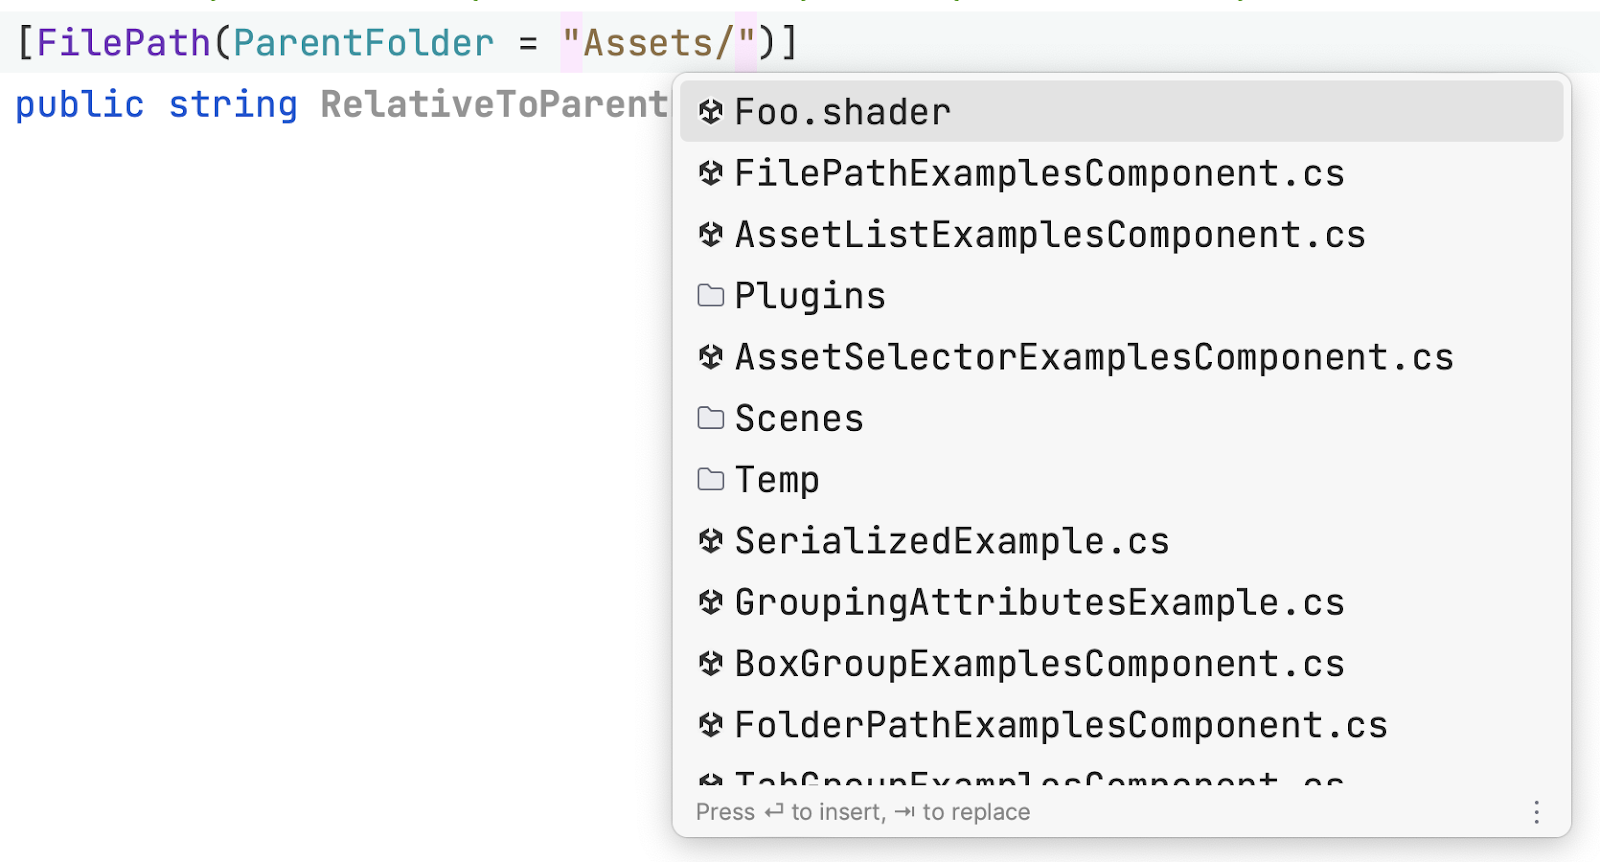1600x862 pixels.
Task: Click the folder icon next to Temp
Action: [711, 480]
